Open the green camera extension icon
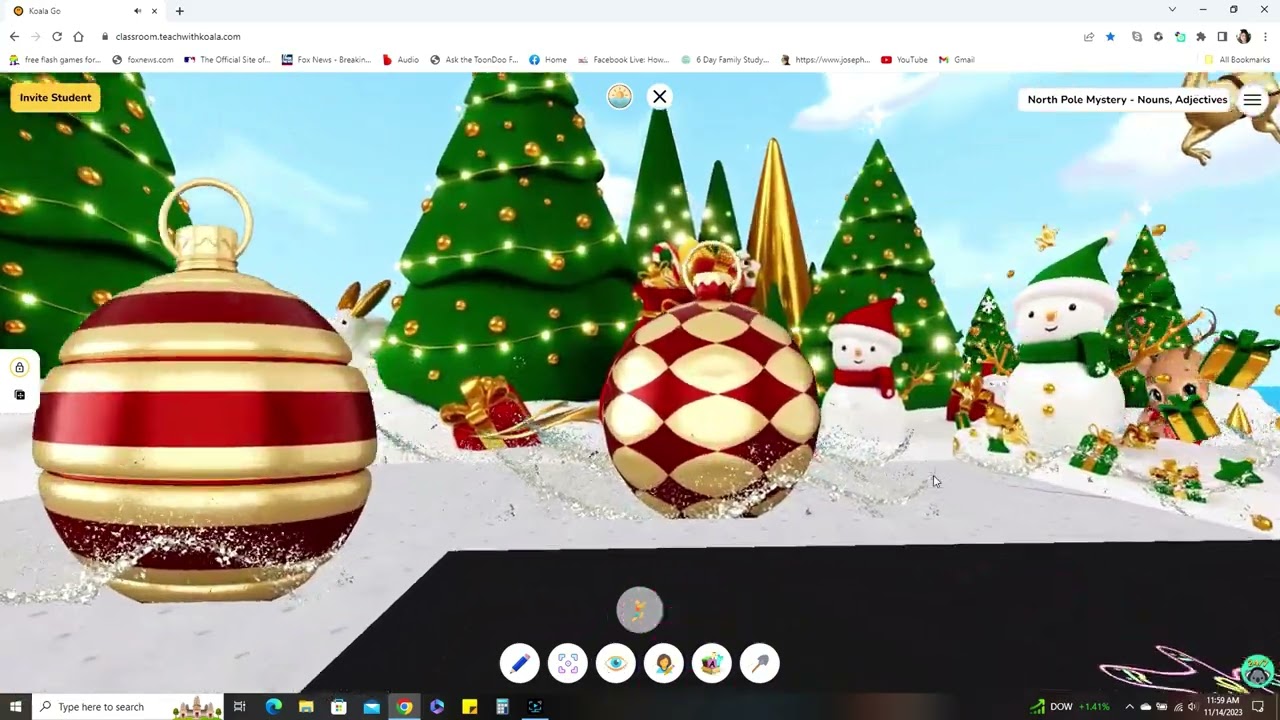The image size is (1280, 720). click(x=1180, y=37)
